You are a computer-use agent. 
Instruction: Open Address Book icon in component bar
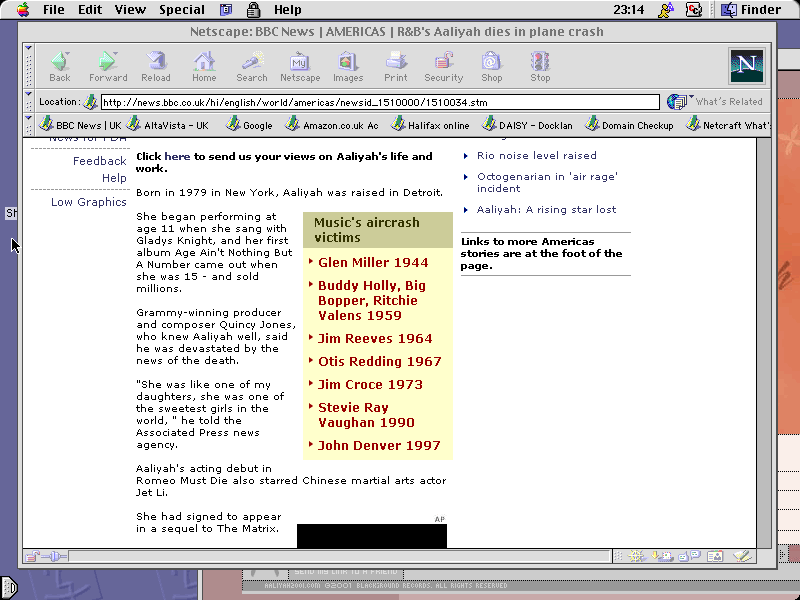[x=715, y=556]
